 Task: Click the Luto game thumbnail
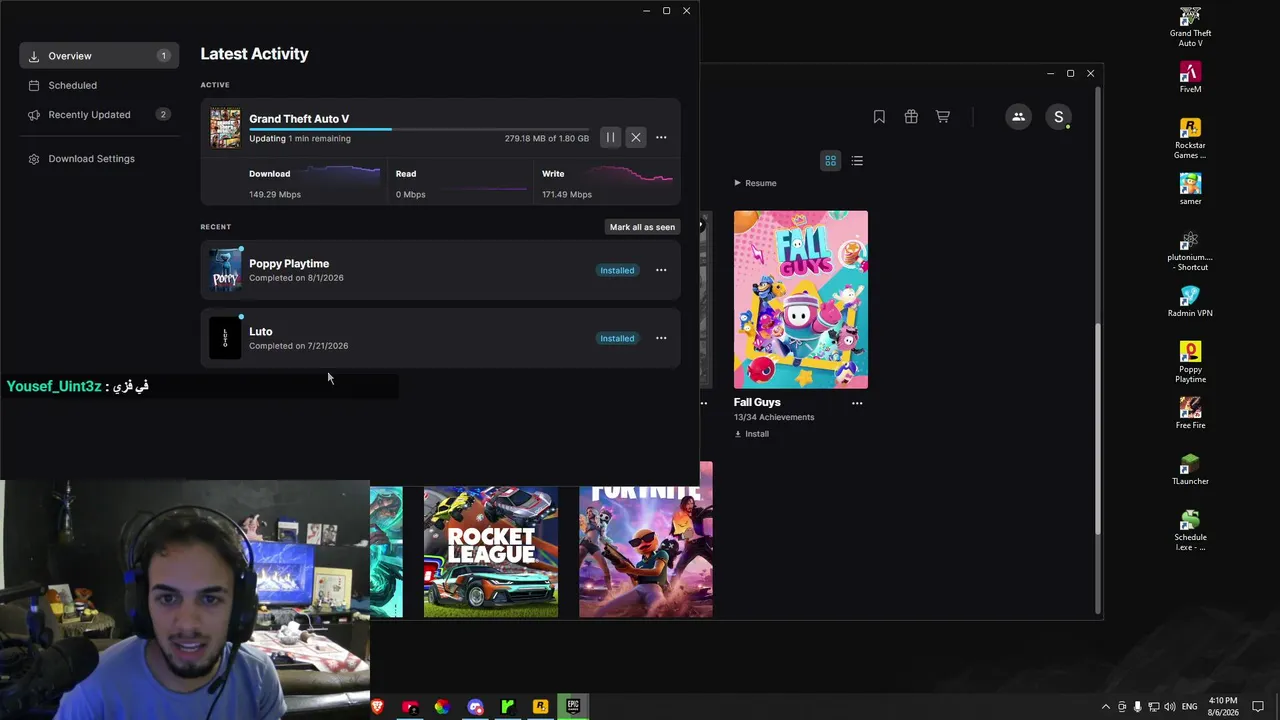(x=225, y=338)
